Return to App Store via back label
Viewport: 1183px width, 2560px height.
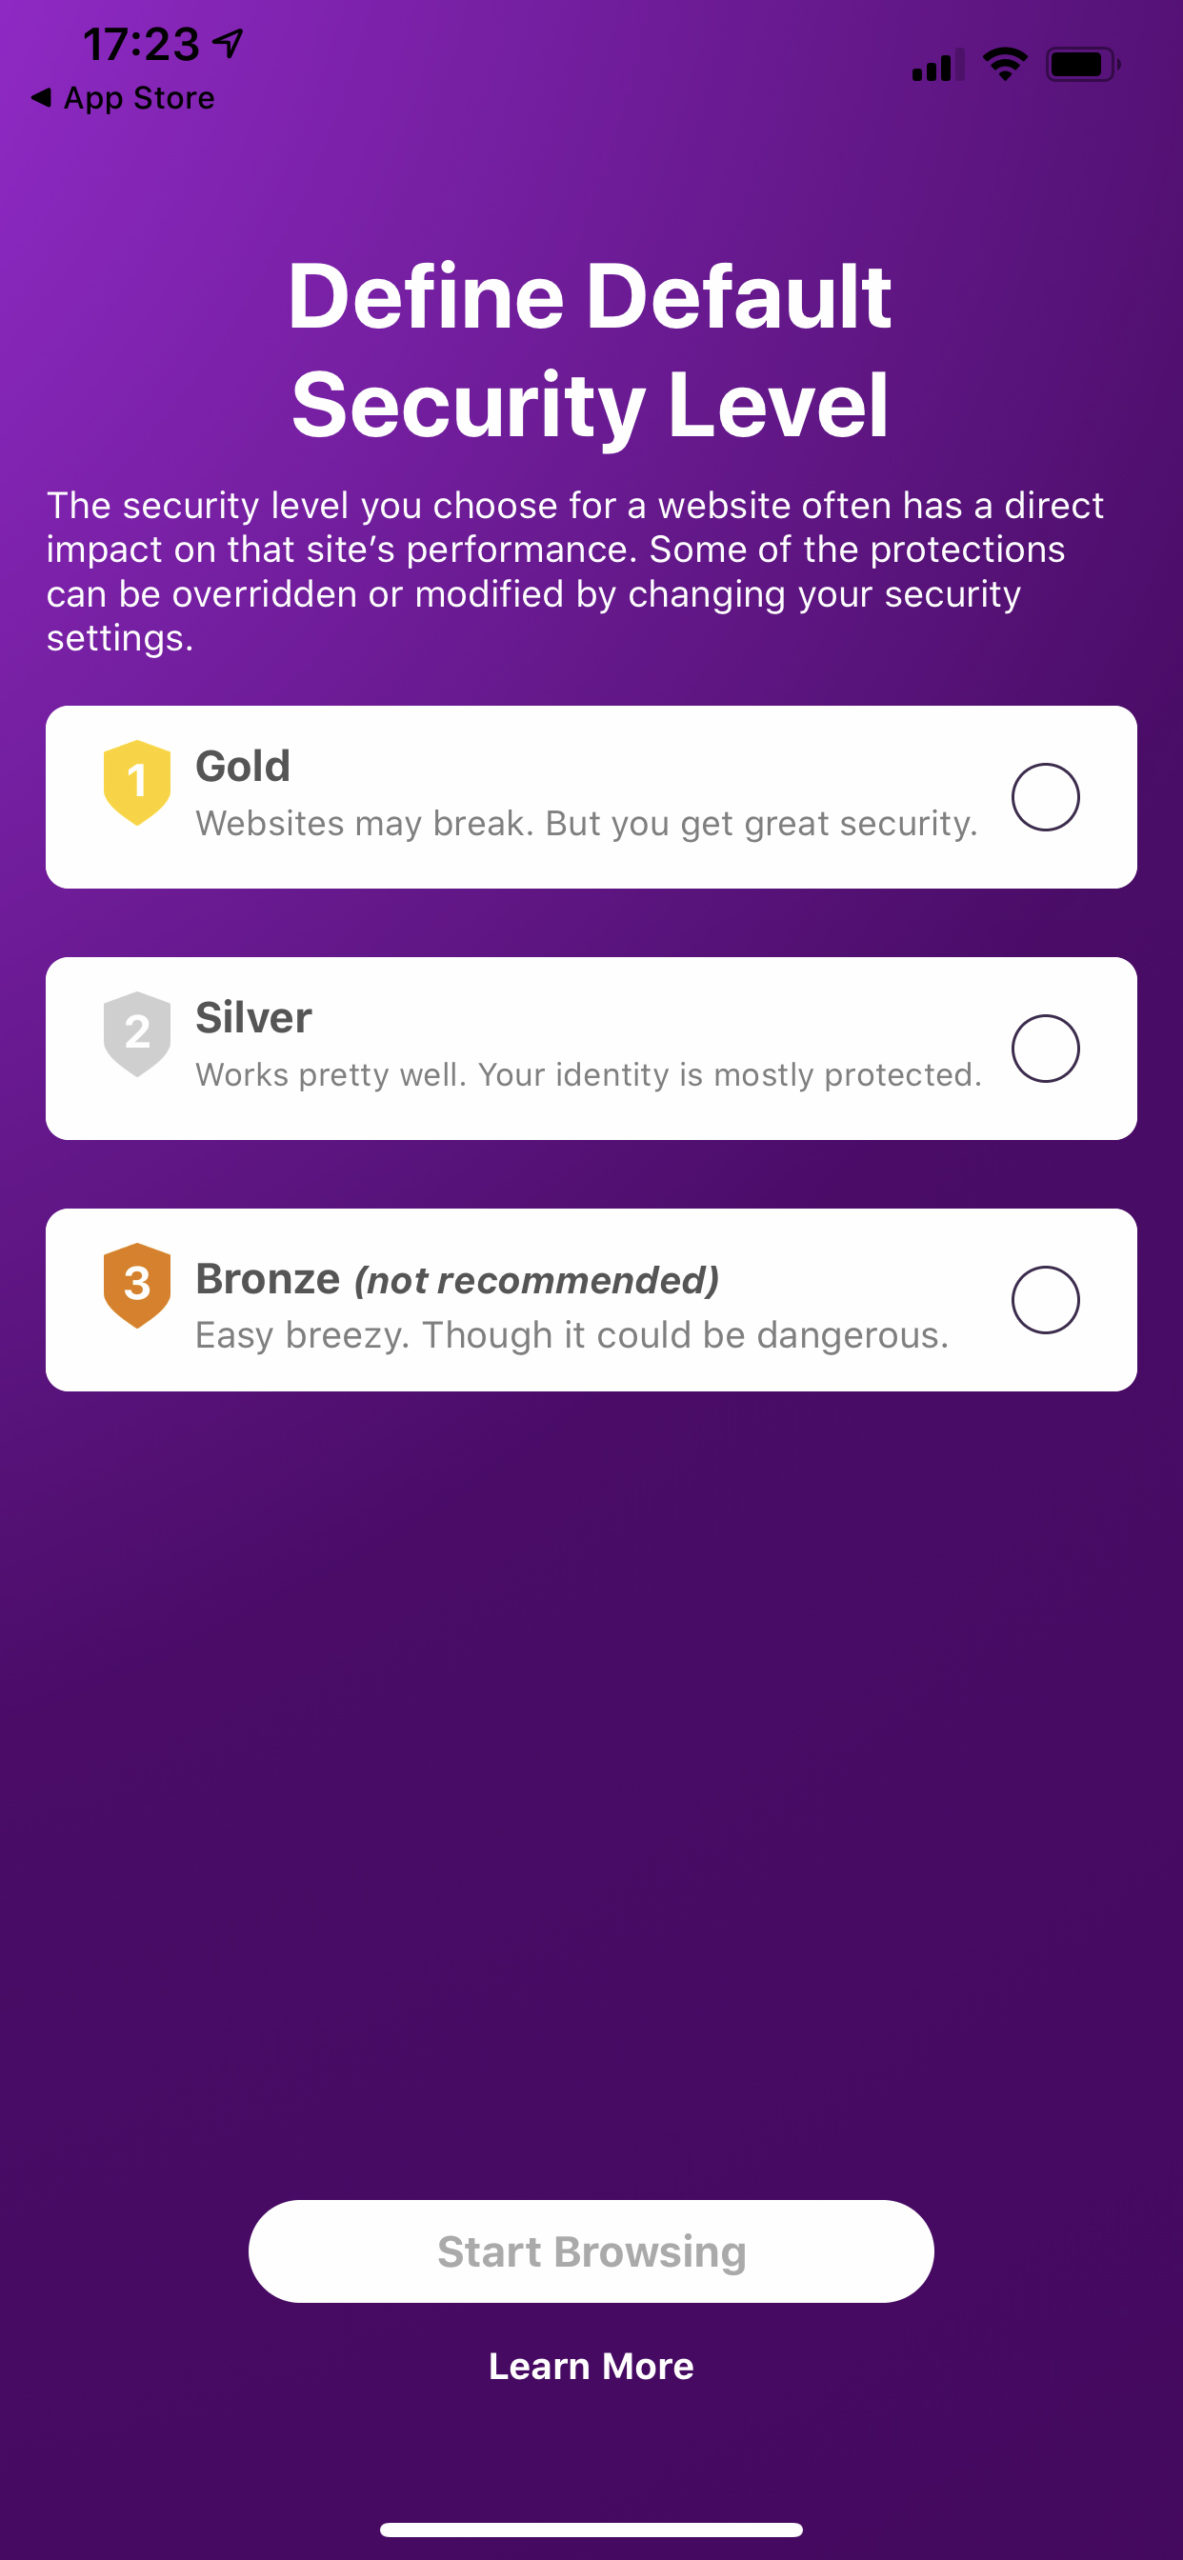(x=139, y=98)
